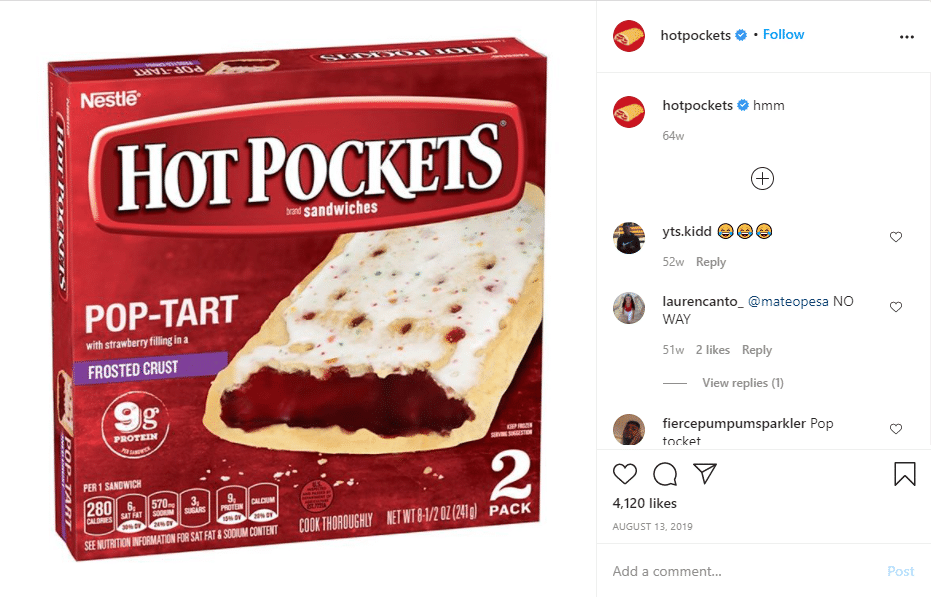
Task: Like the laurencanto_ comment
Action: click(x=896, y=307)
